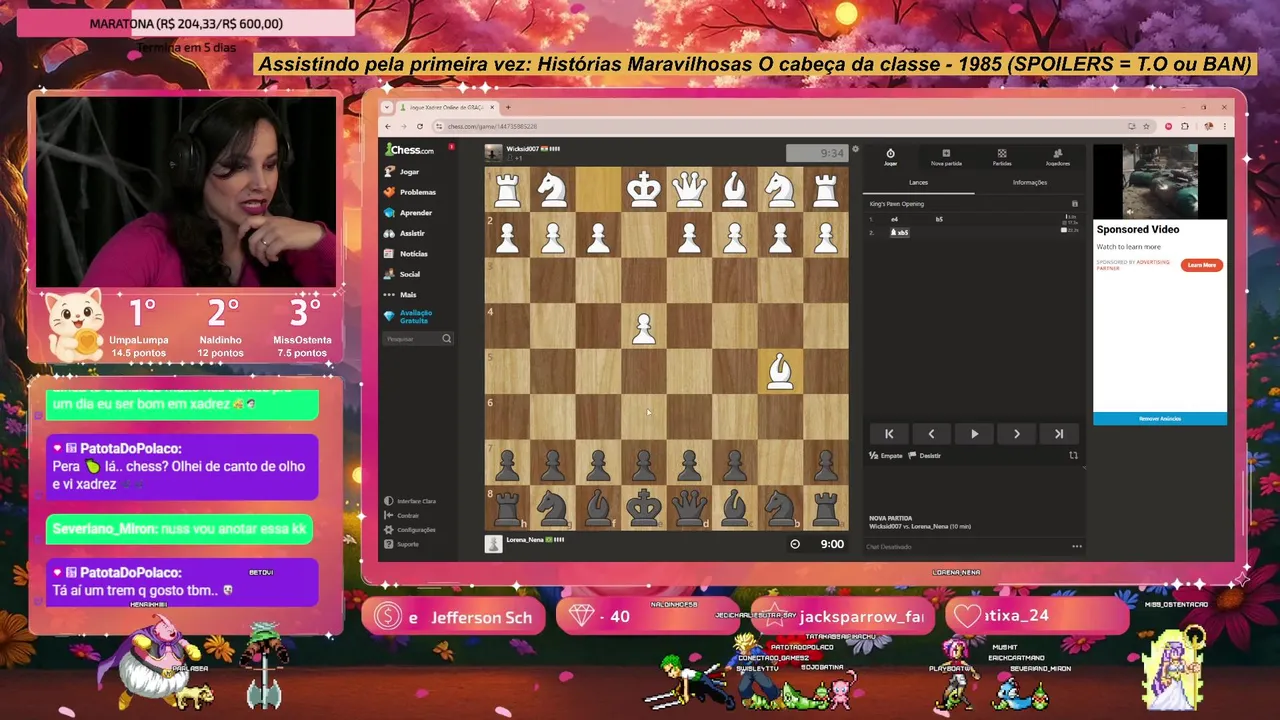Open the Chrome three-dot menu
This screenshot has width=1280, height=720.
pos(1224,126)
